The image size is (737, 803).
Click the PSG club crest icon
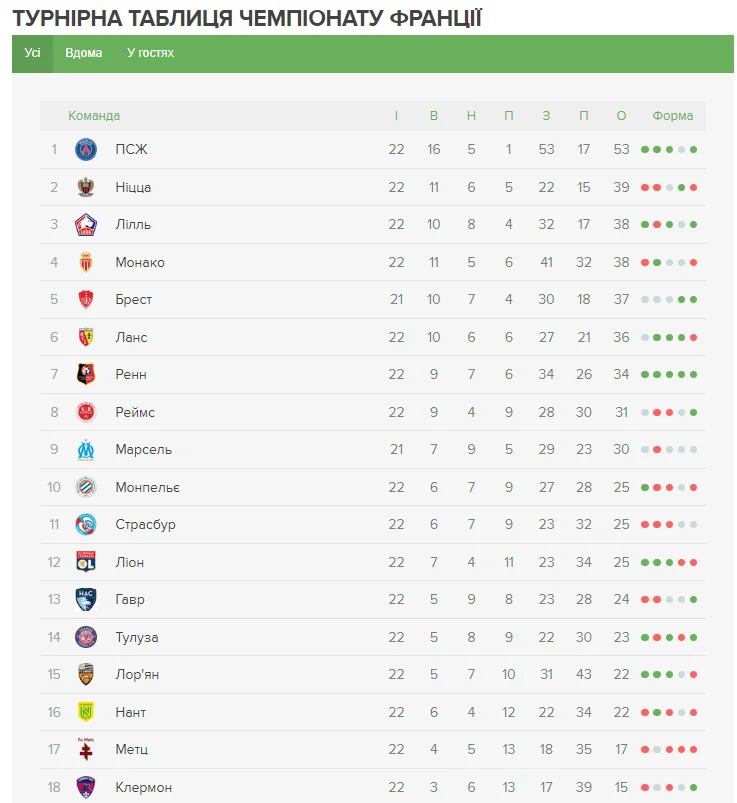point(86,150)
